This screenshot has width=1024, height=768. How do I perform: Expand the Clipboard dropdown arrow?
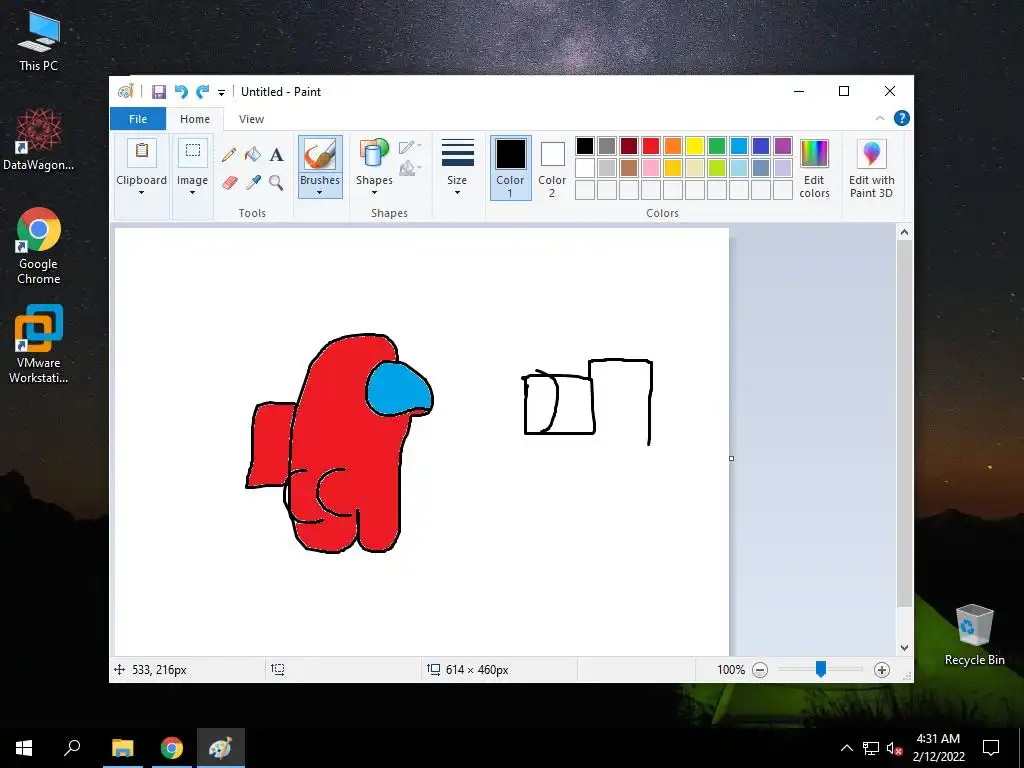pos(142,193)
